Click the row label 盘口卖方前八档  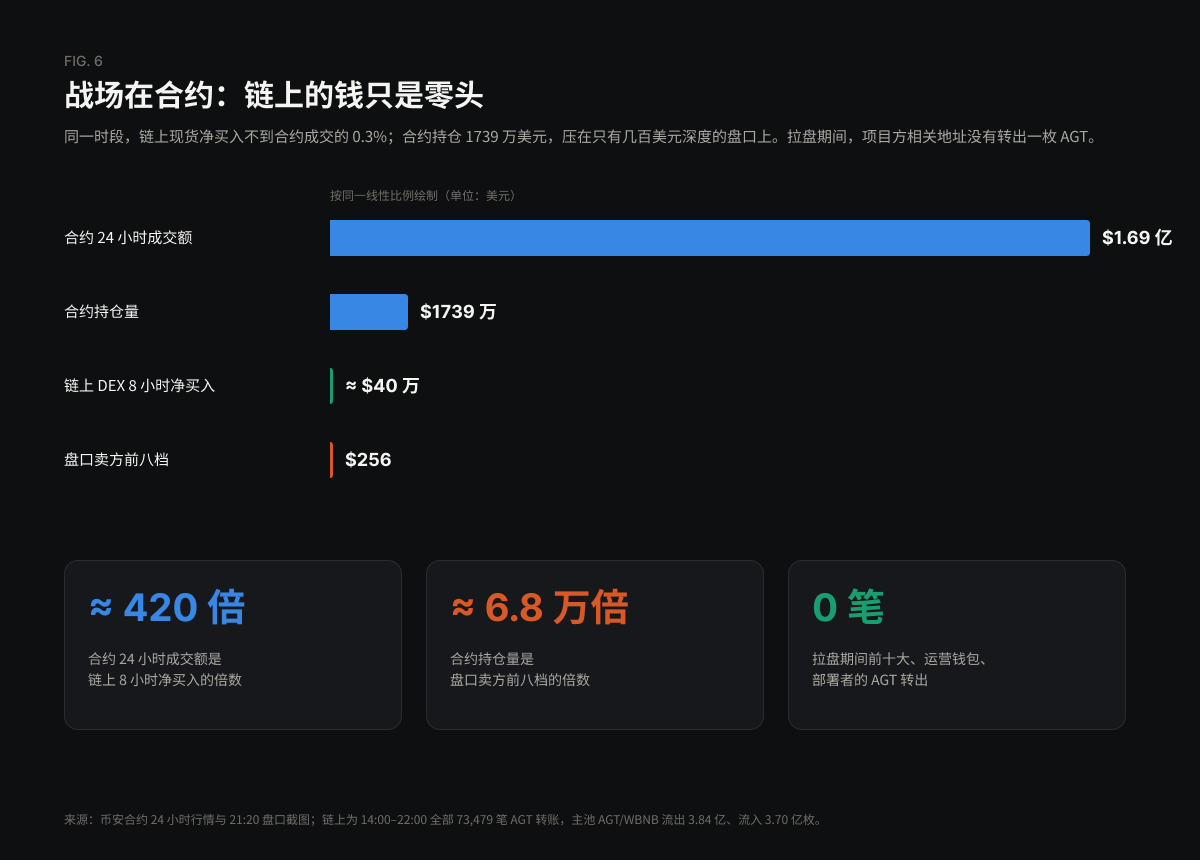[x=116, y=460]
